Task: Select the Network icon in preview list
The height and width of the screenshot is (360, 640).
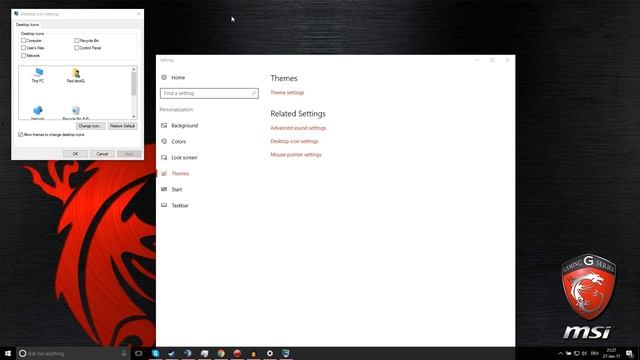Action: 38,113
